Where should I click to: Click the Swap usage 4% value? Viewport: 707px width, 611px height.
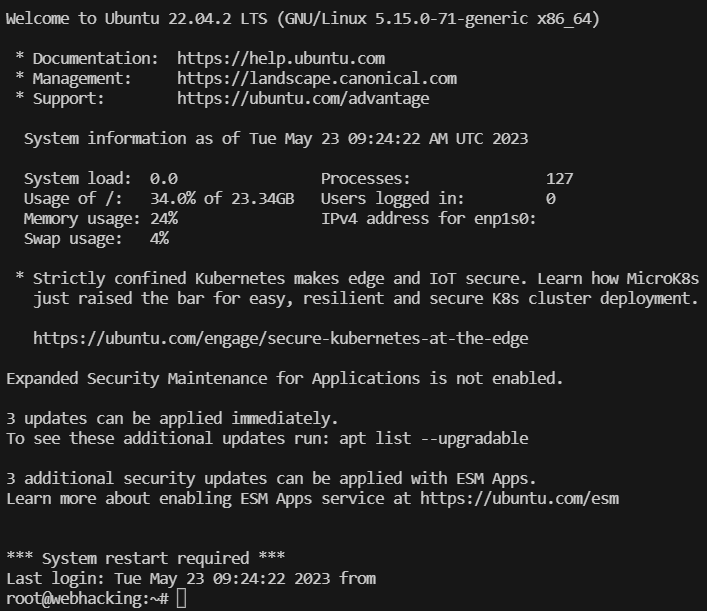(x=159, y=239)
